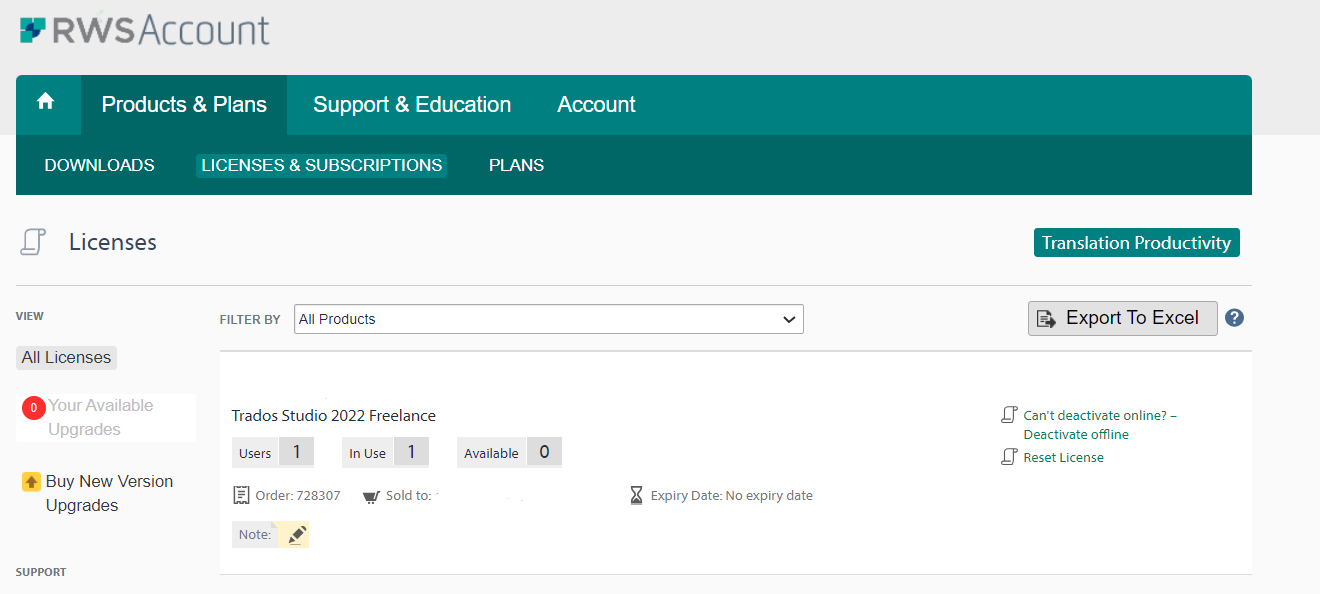This screenshot has width=1320, height=594.
Task: Click the red 0 upgrades badge
Action: (34, 407)
